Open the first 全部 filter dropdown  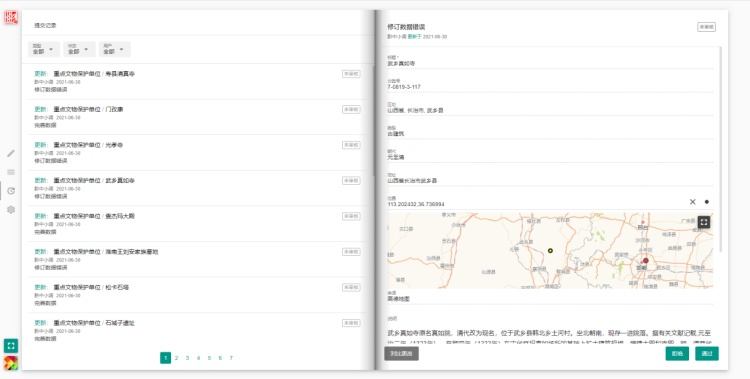[44, 49]
